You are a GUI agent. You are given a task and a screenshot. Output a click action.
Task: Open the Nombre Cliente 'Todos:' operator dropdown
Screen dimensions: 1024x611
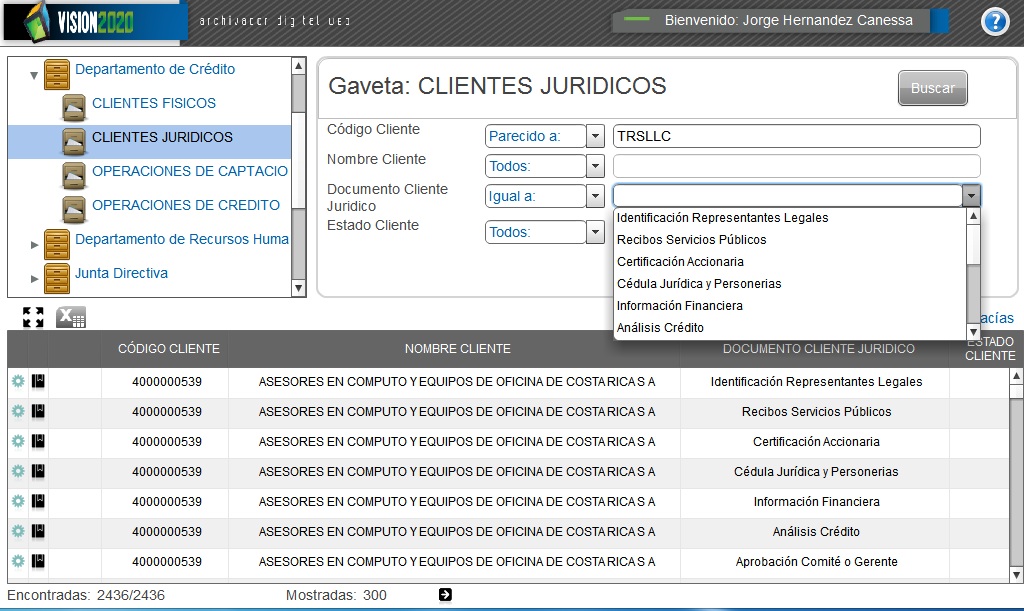(595, 166)
